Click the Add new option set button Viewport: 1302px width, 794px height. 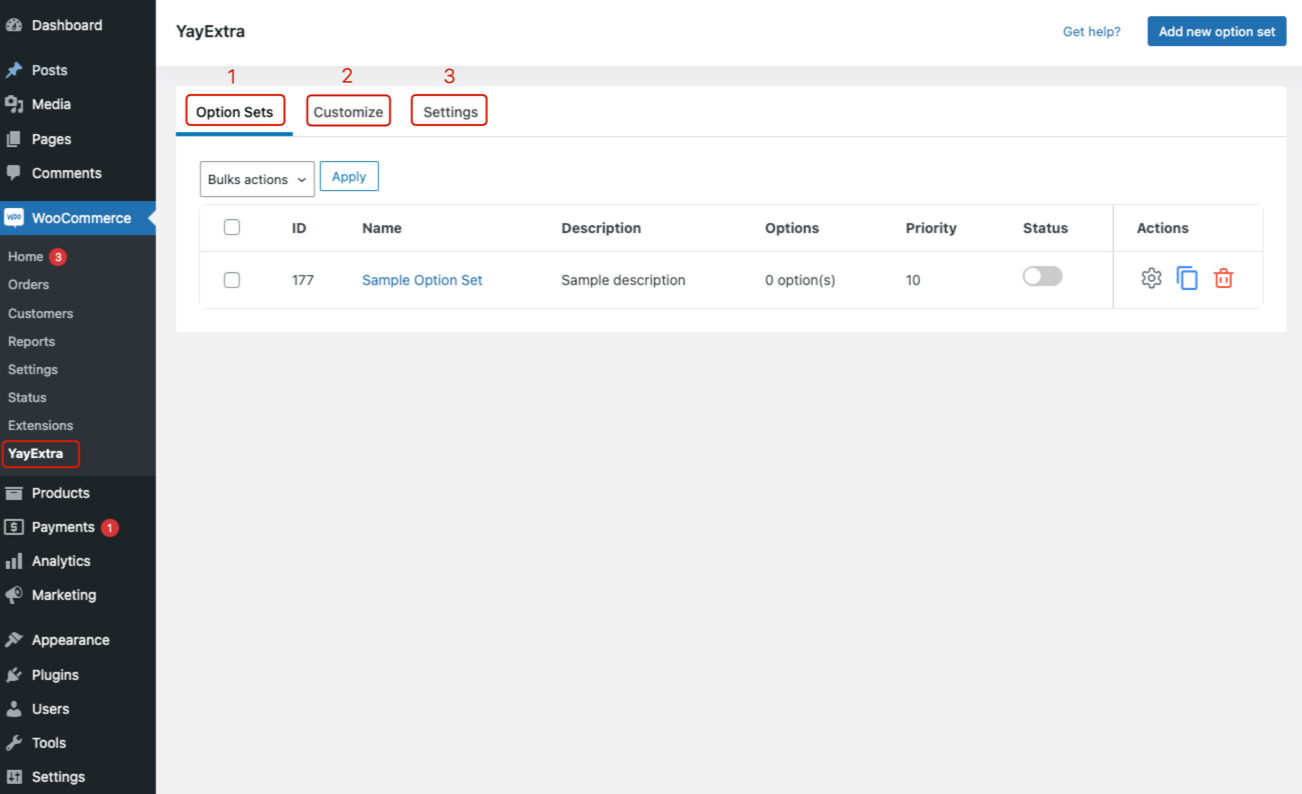1216,31
